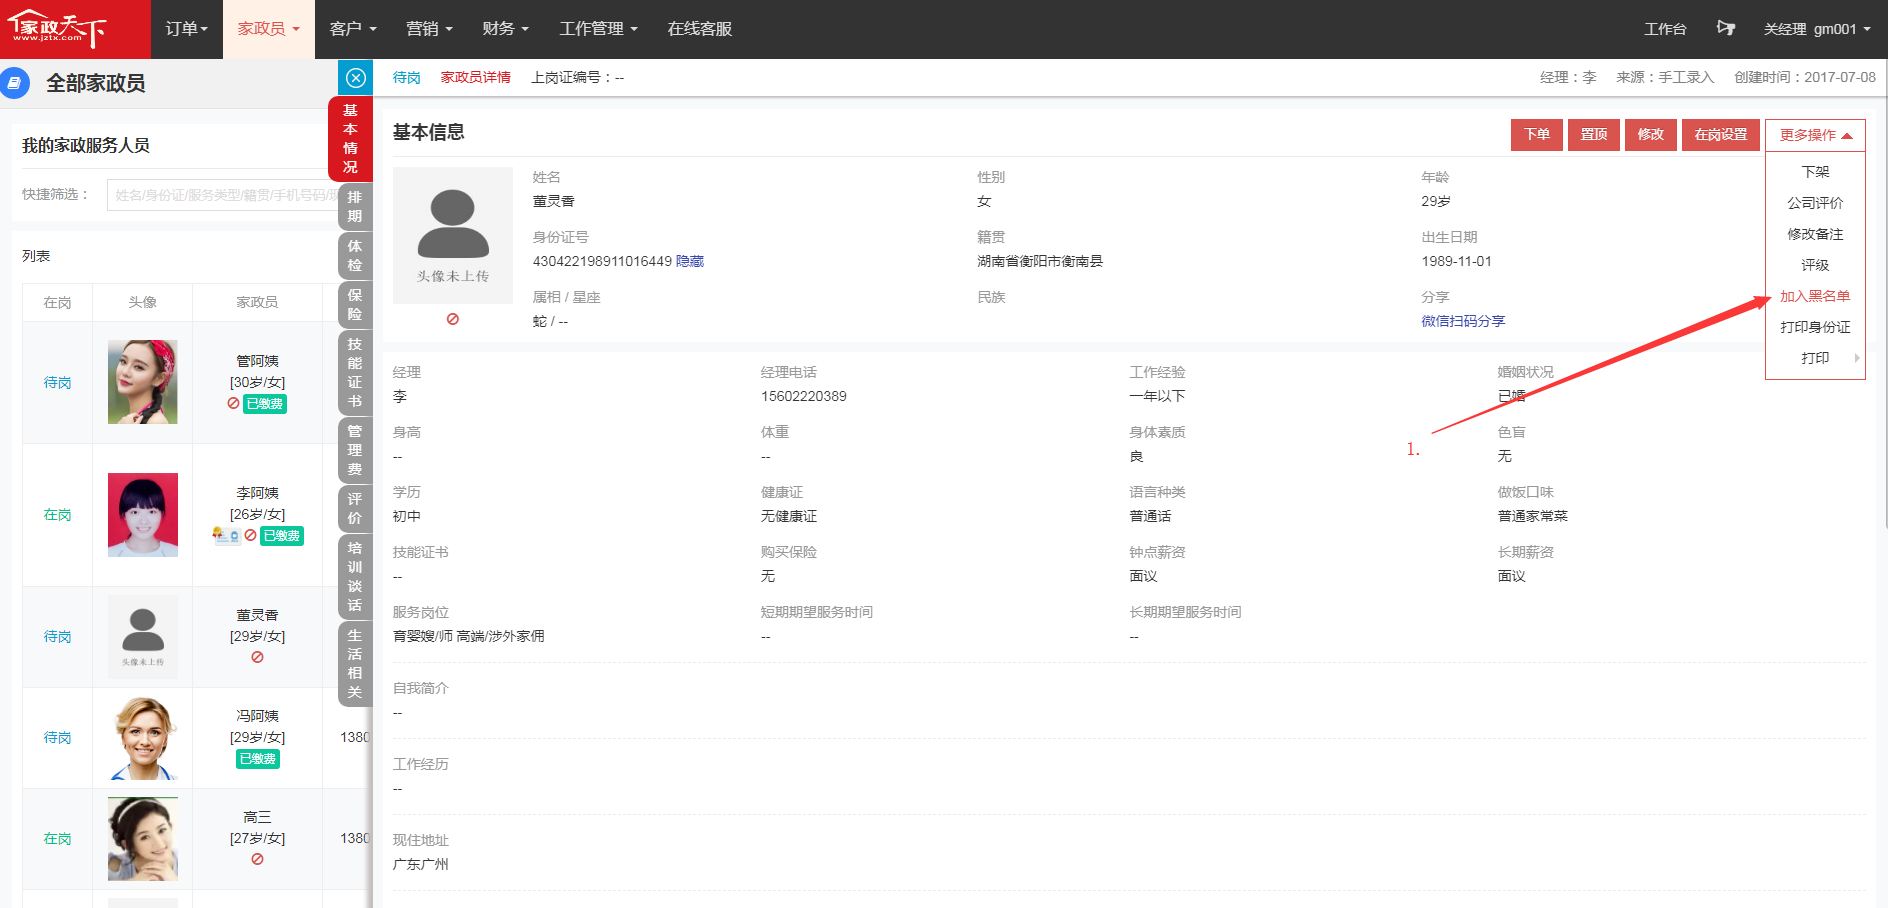Switch to the 排期 side tab
1888x908 pixels.
pyautogui.click(x=355, y=207)
